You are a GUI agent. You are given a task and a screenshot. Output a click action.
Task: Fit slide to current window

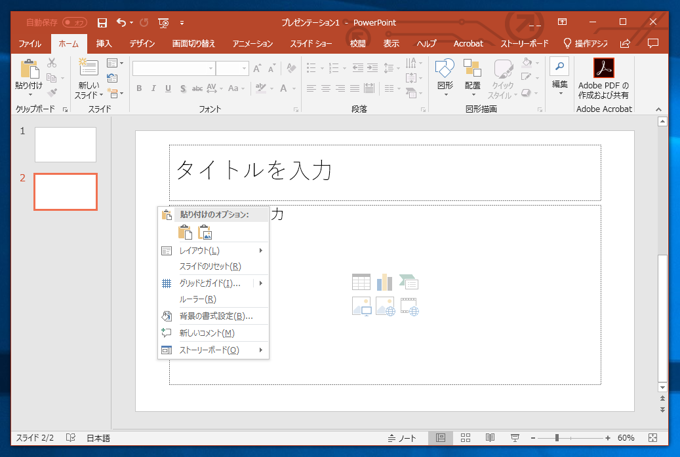click(x=653, y=438)
